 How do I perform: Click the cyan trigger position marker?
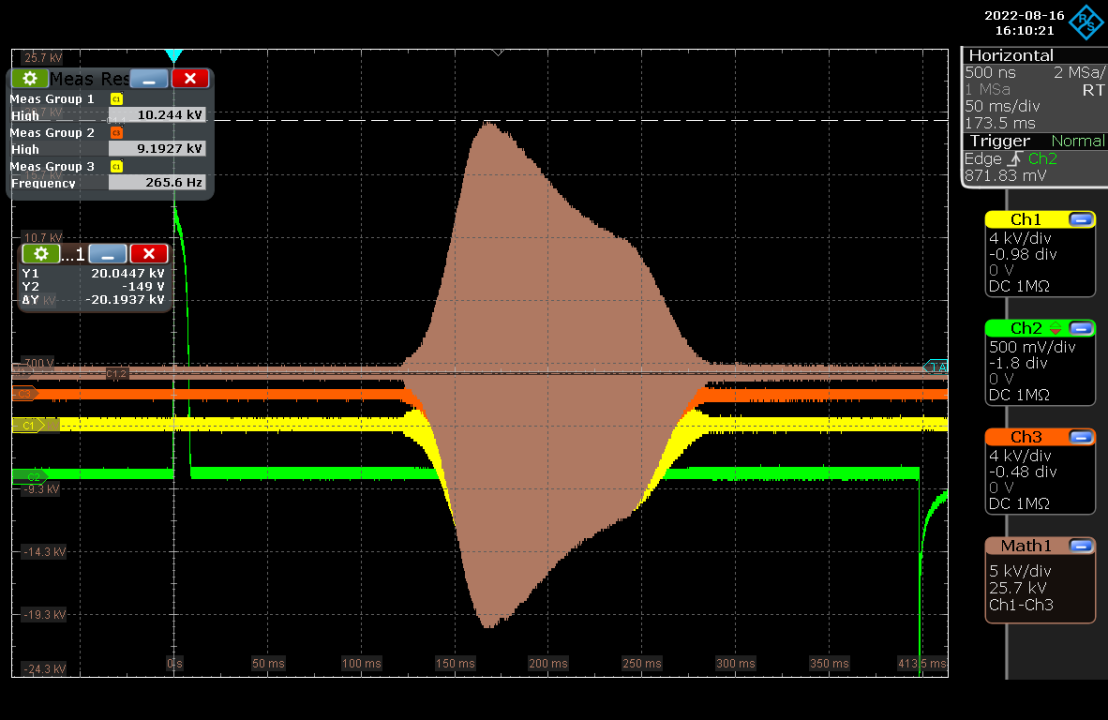174,56
